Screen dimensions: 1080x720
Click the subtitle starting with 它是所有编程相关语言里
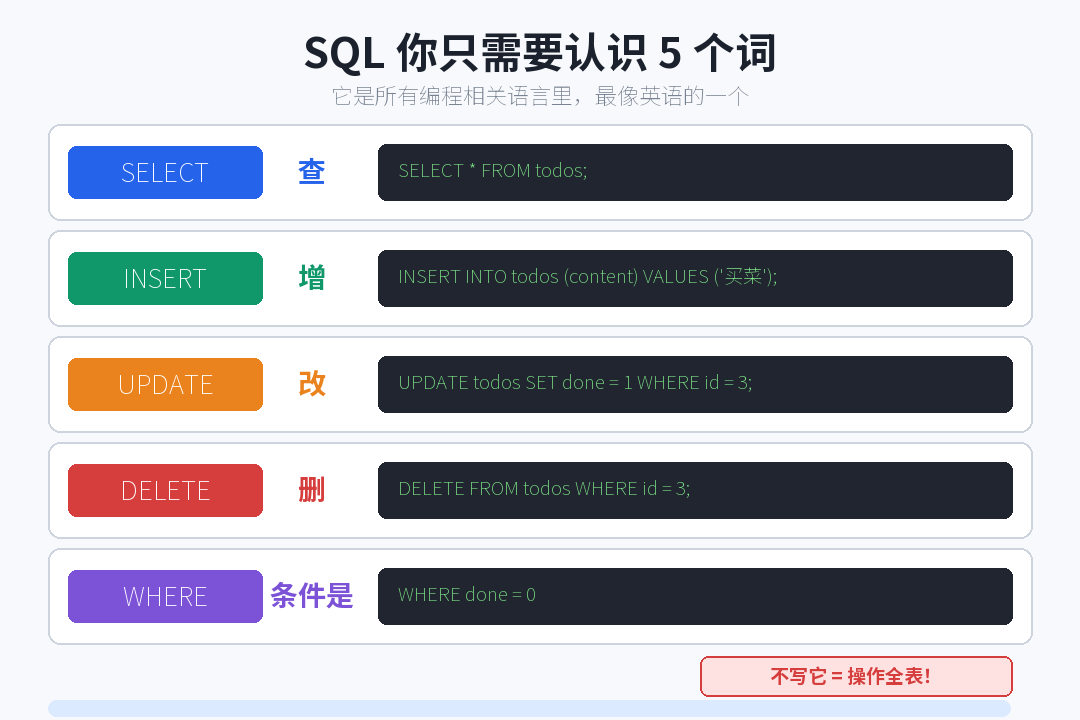tap(540, 96)
